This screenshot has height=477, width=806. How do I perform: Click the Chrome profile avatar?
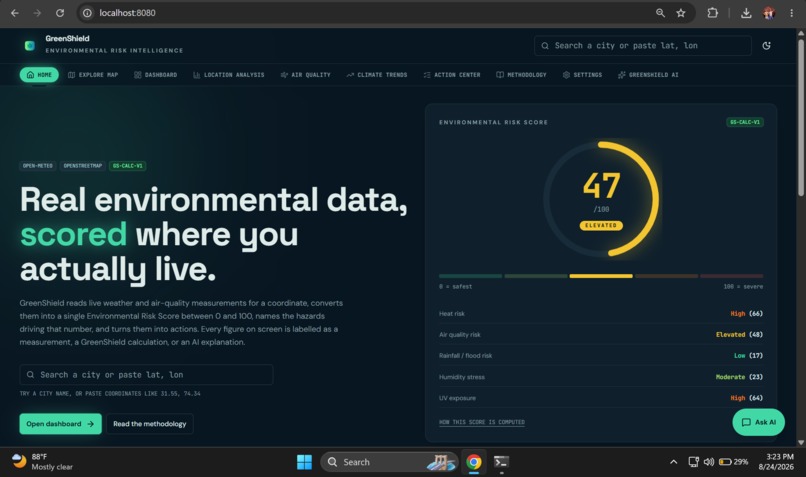(768, 13)
